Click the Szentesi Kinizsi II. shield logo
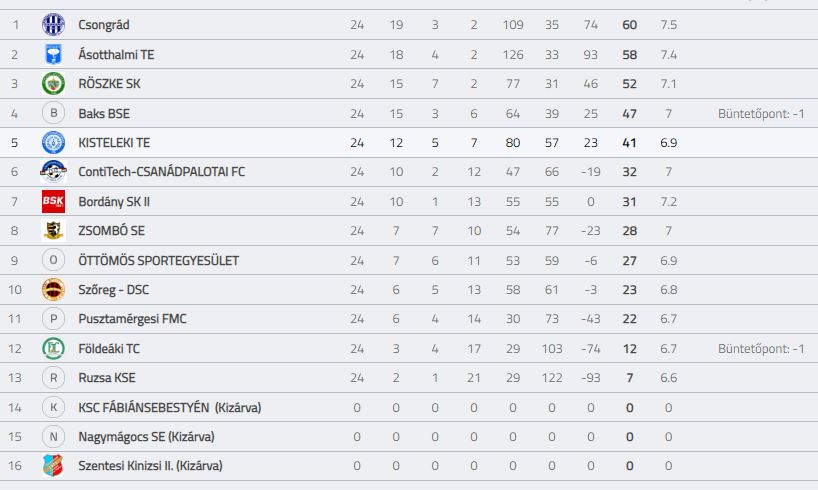 [53, 465]
